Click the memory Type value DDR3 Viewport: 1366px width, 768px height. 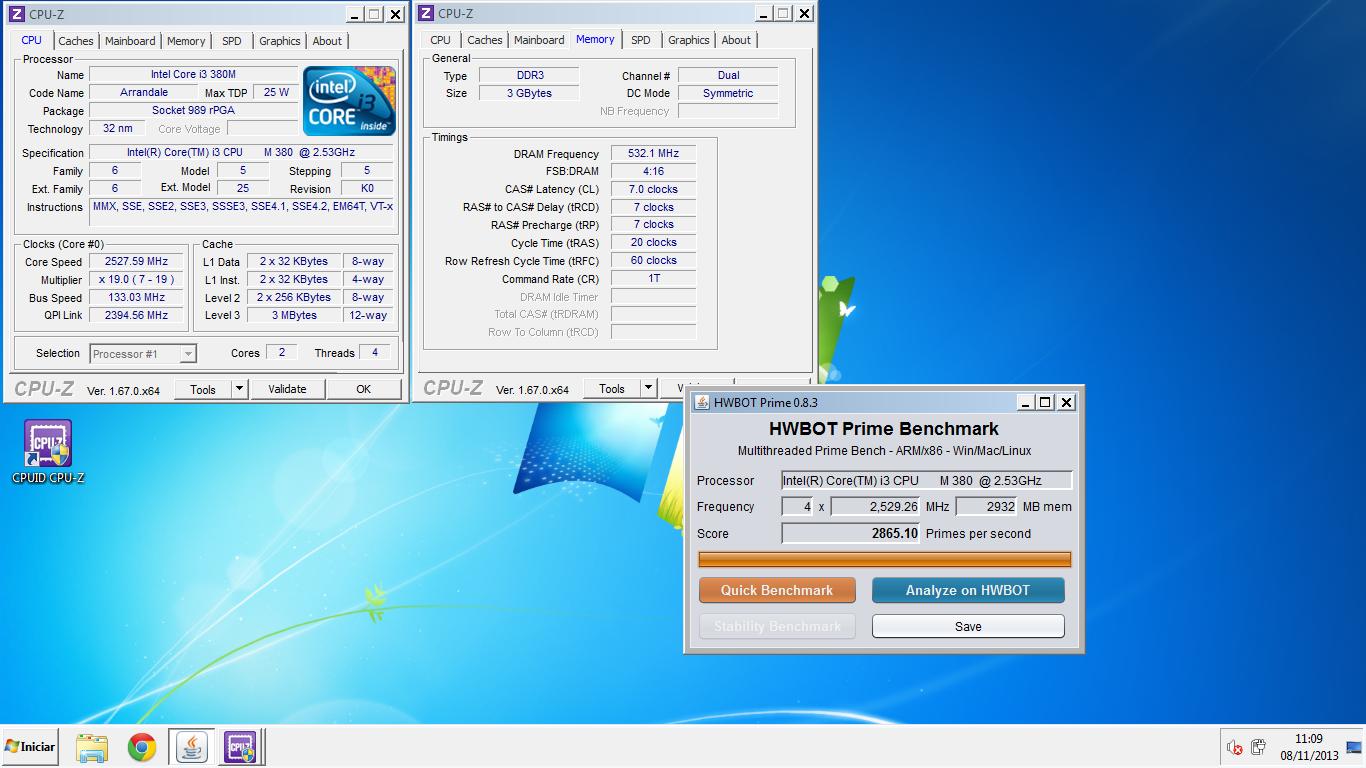coord(529,75)
